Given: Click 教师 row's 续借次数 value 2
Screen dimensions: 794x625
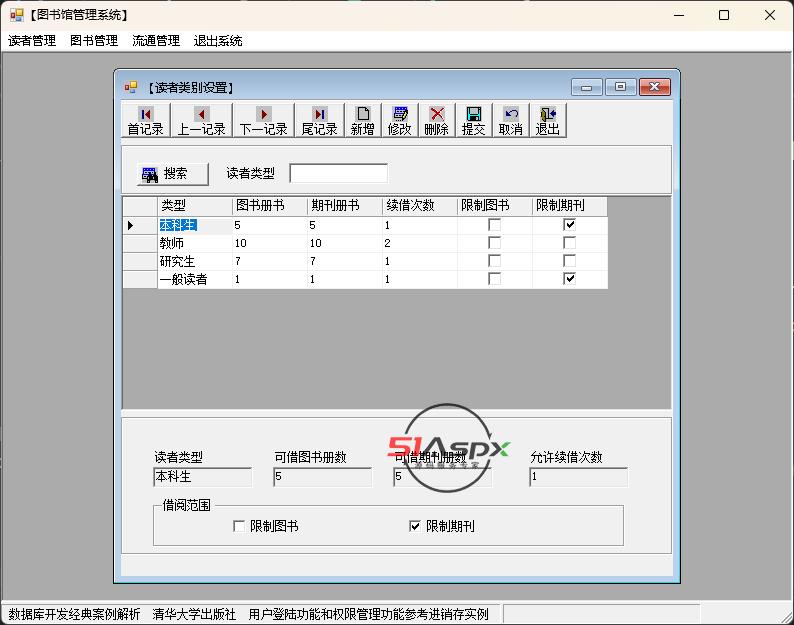Looking at the screenshot, I should point(420,244).
